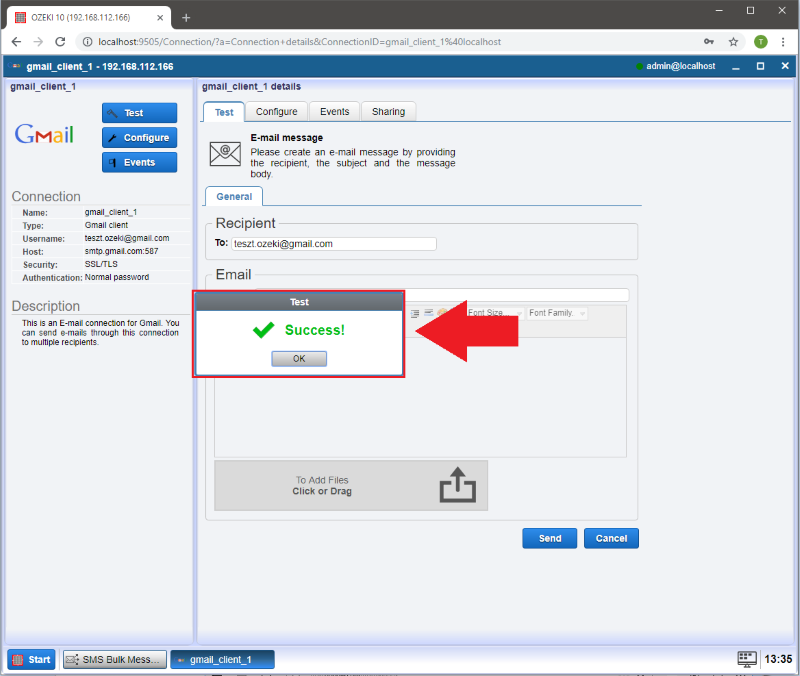The width and height of the screenshot is (800, 676).
Task: Switch to the Configure tab
Action: click(x=276, y=112)
